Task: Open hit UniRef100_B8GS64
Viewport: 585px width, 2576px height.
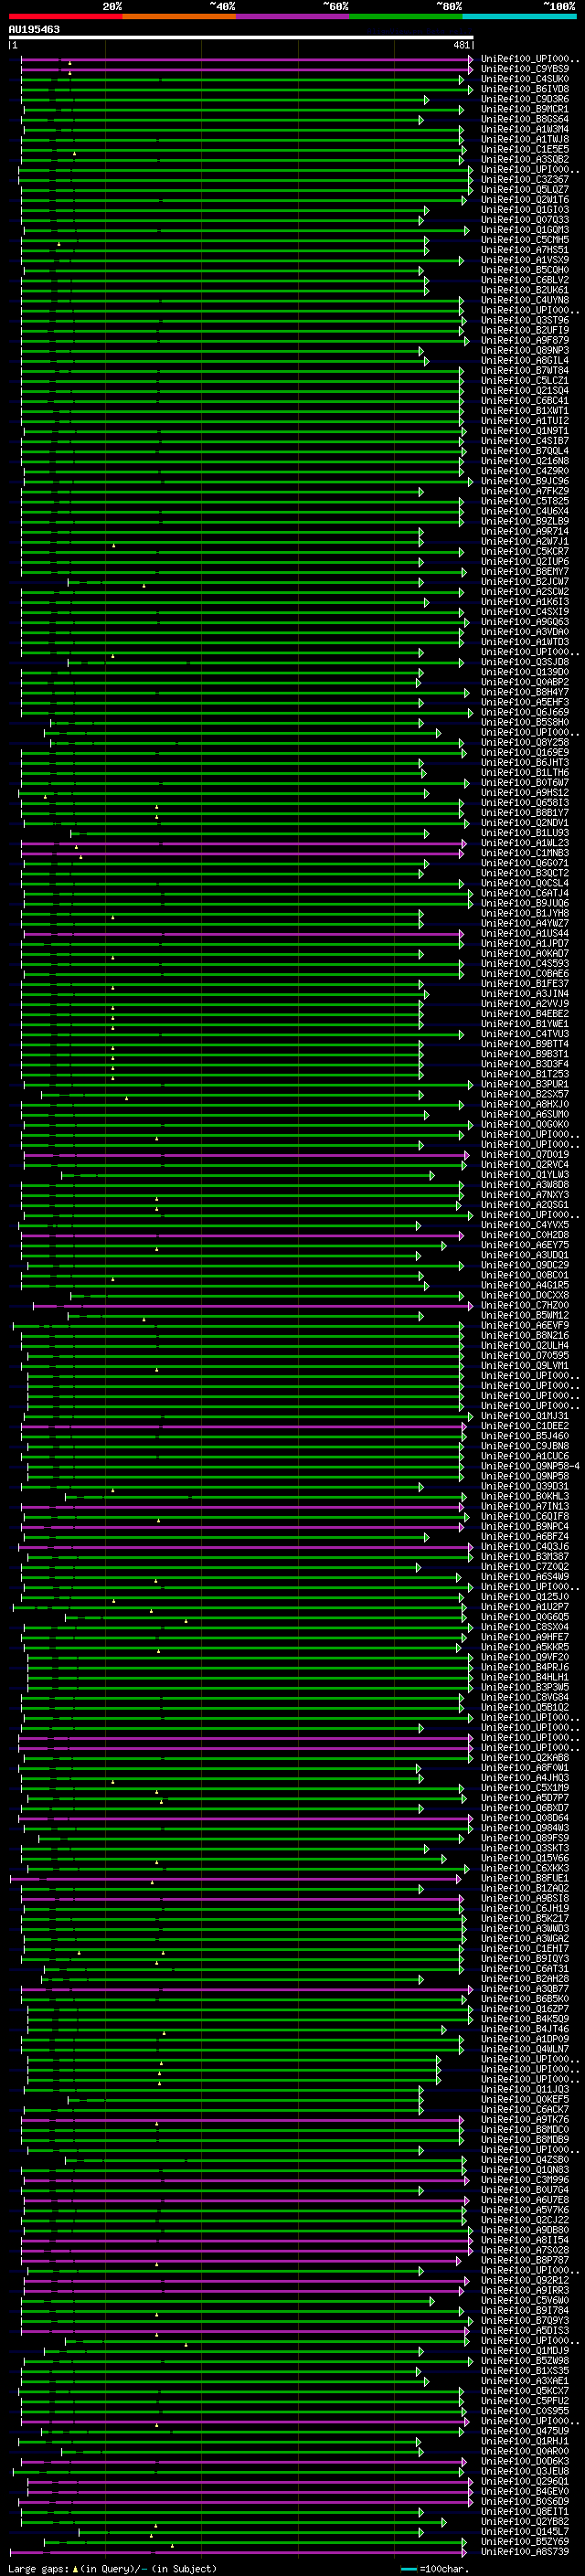Action: [x=525, y=119]
